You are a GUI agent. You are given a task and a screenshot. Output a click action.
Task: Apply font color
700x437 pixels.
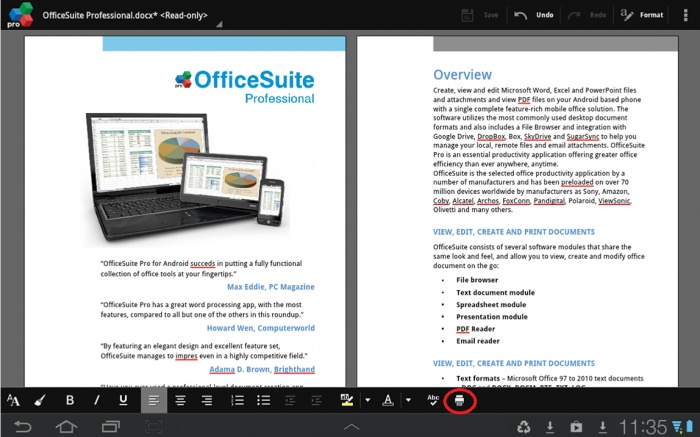(388, 400)
